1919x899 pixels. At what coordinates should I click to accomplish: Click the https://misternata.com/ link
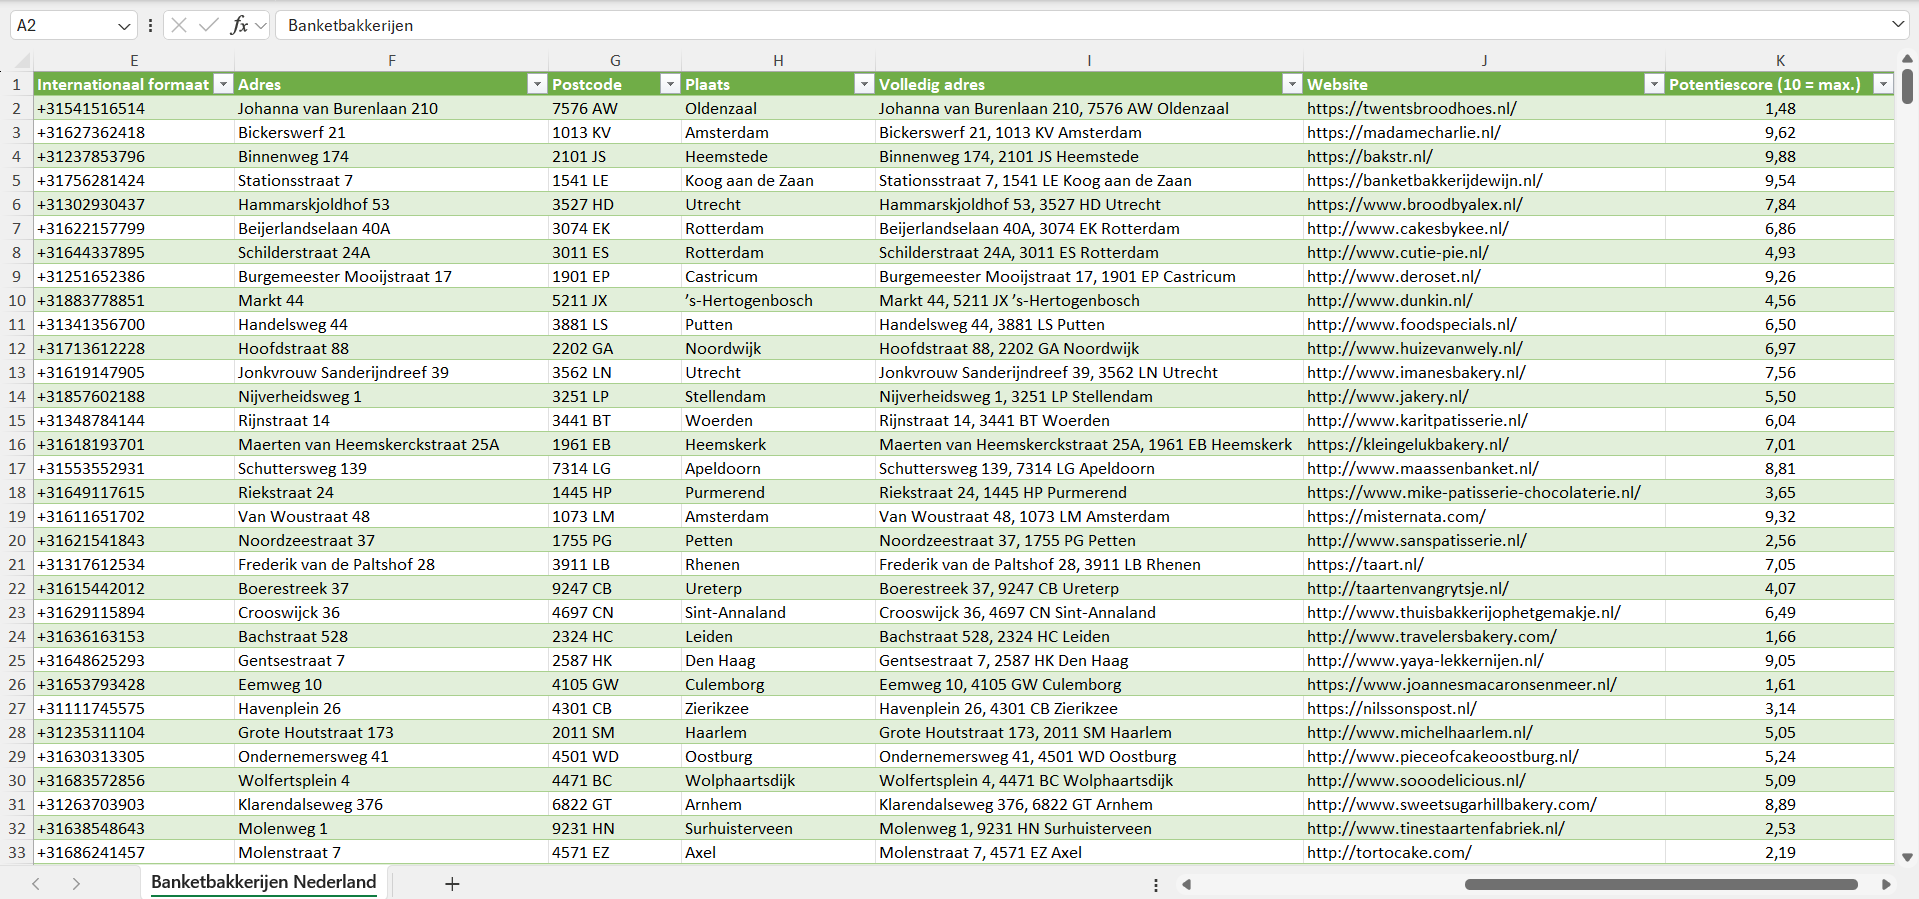pos(1396,516)
